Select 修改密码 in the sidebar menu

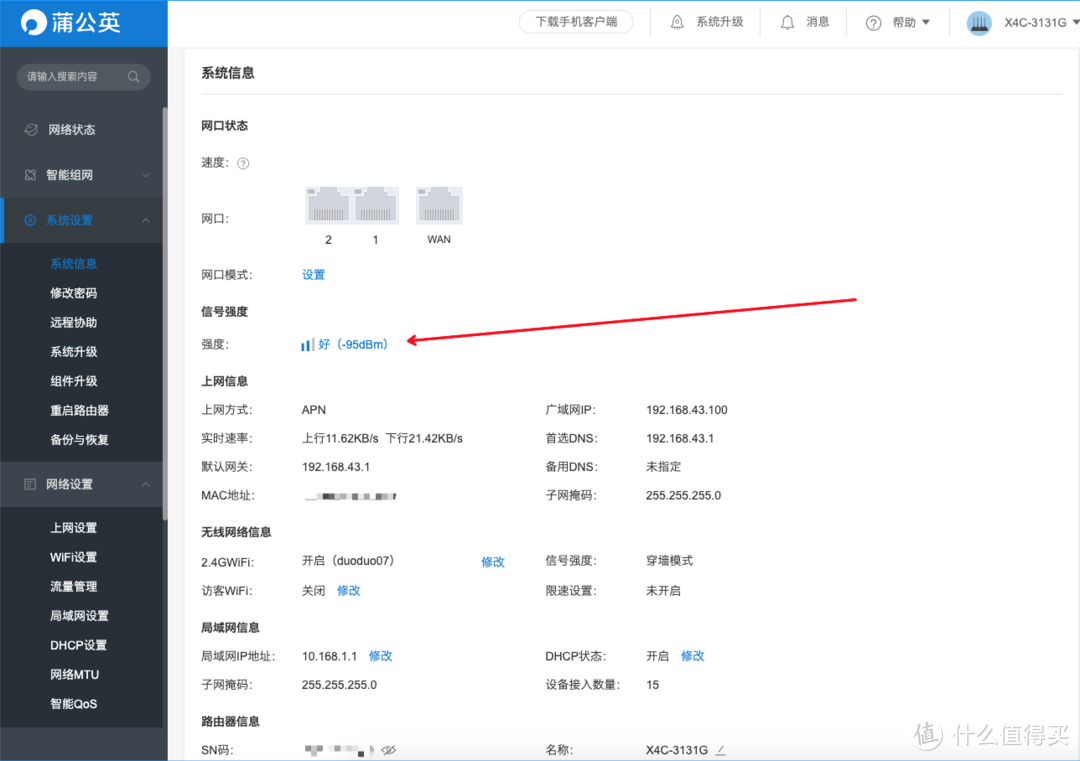(x=74, y=292)
